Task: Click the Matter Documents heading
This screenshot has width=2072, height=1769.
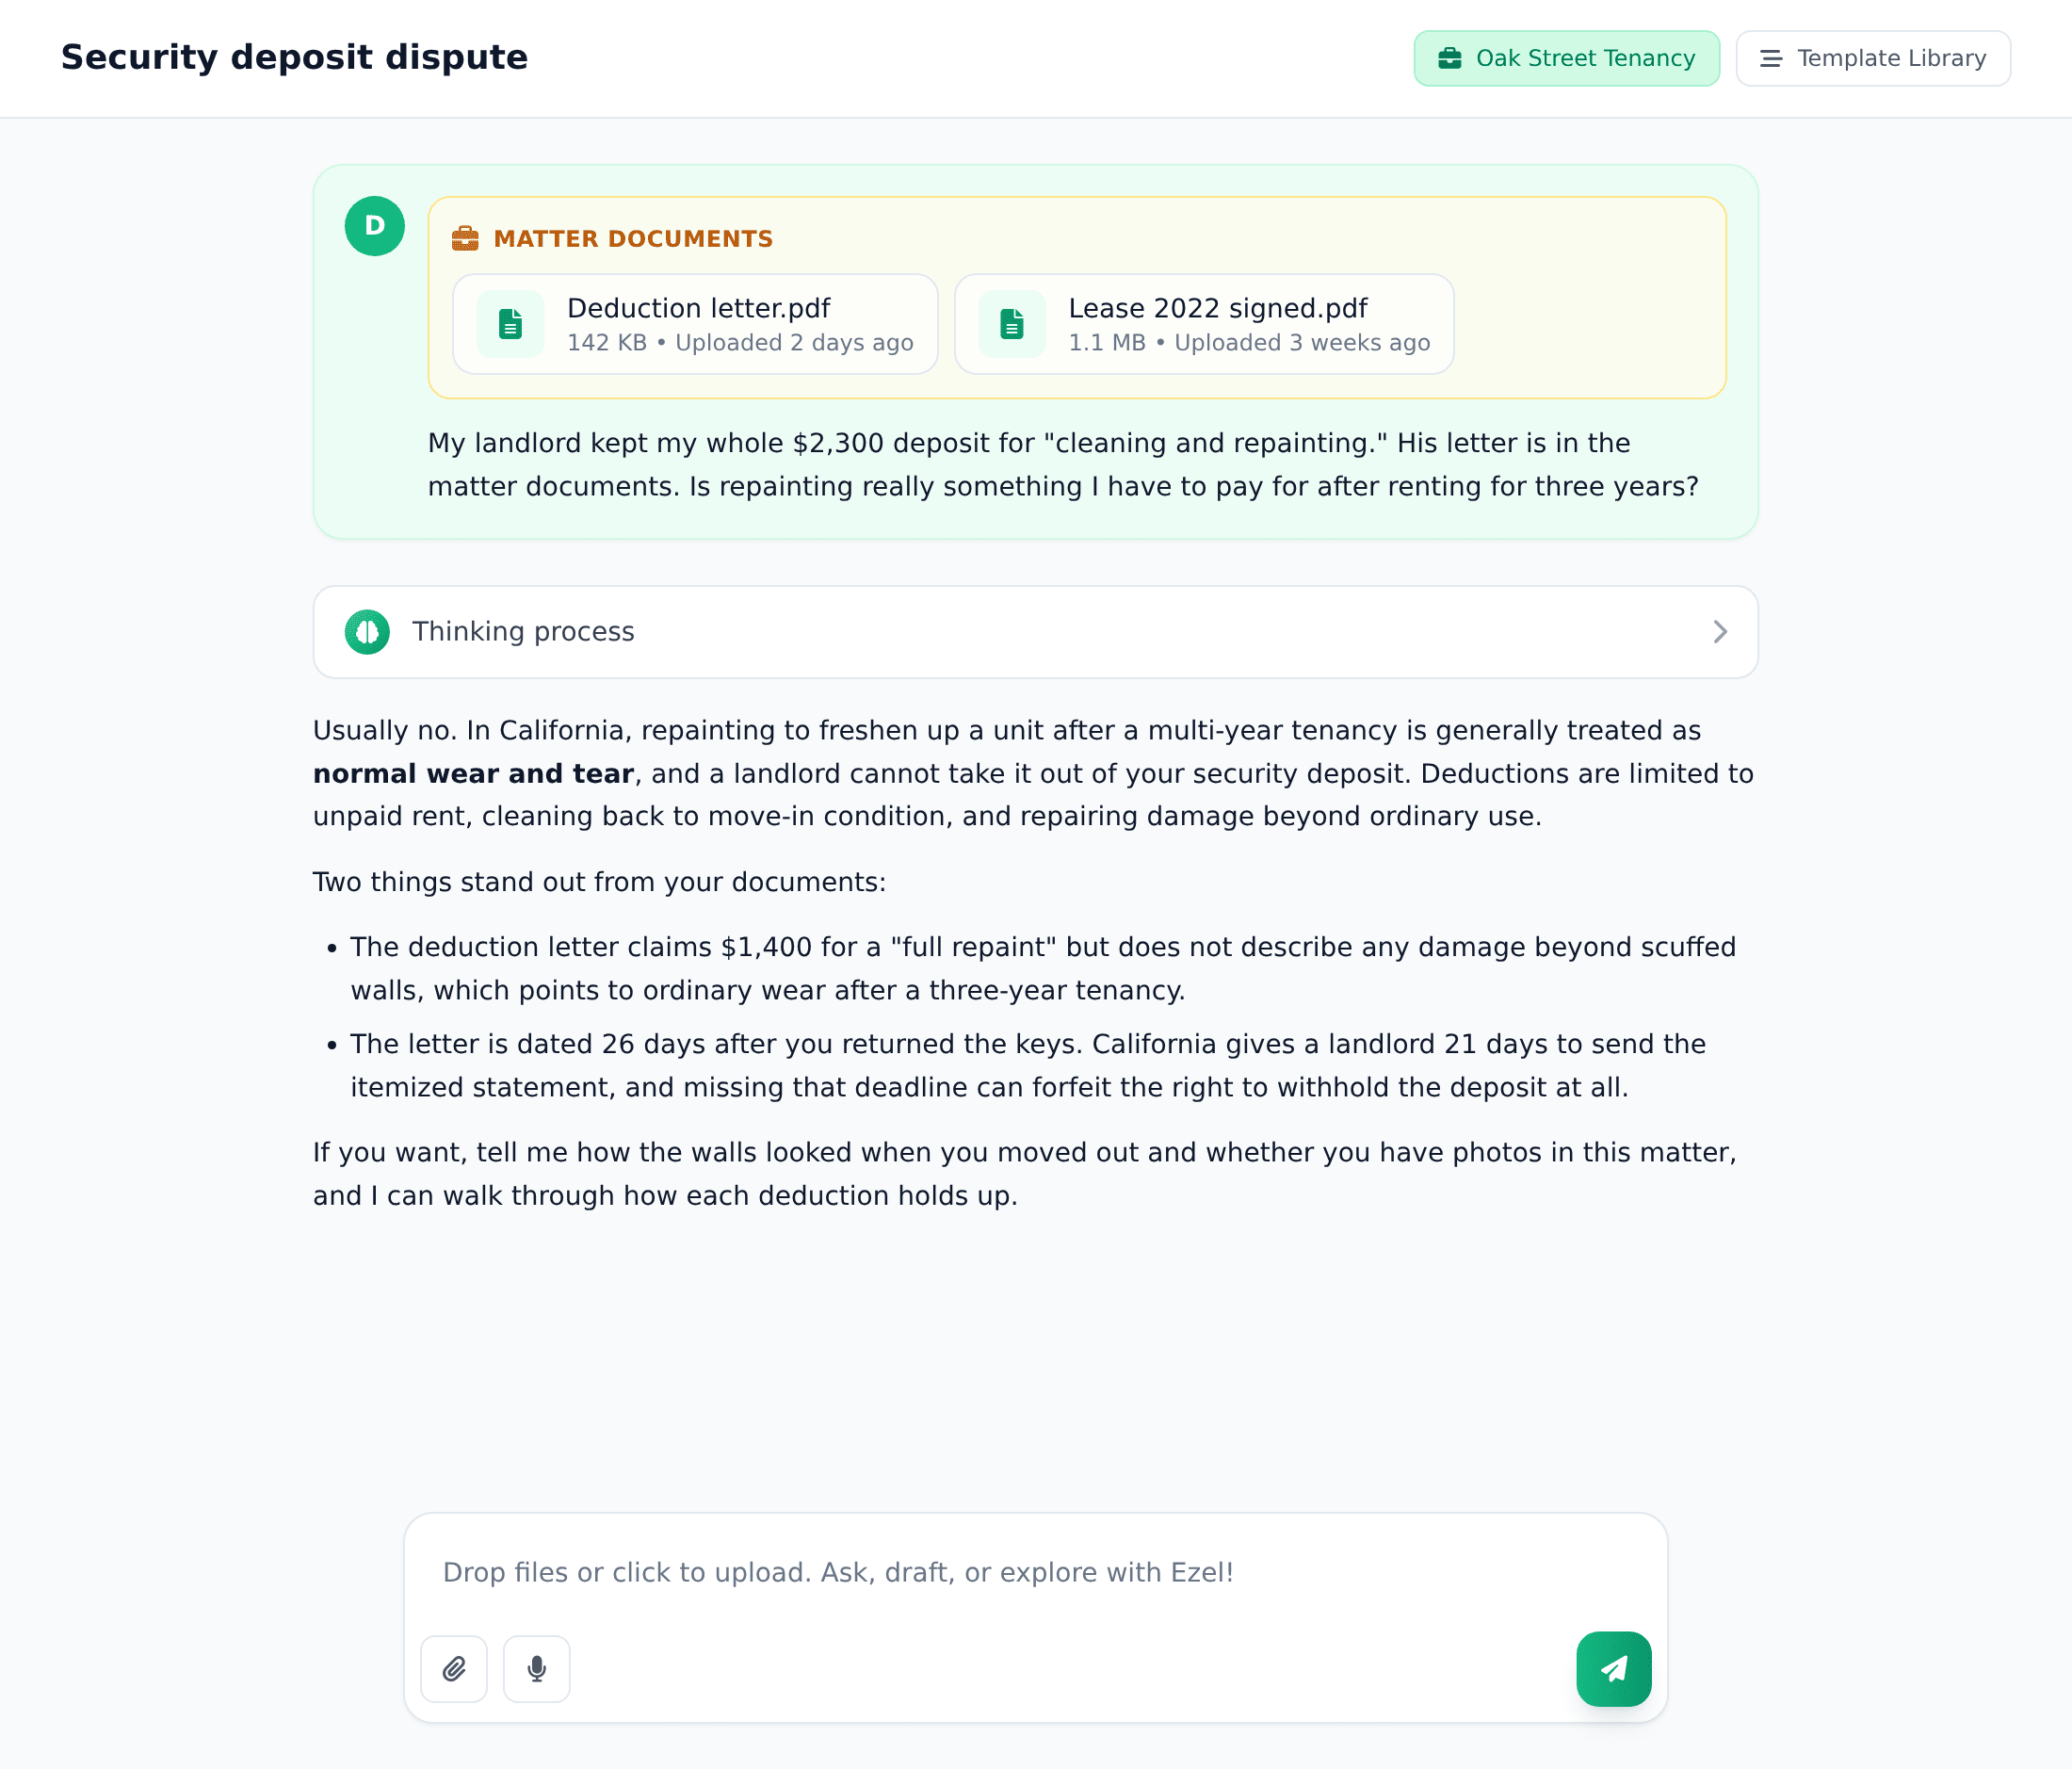Action: point(633,238)
